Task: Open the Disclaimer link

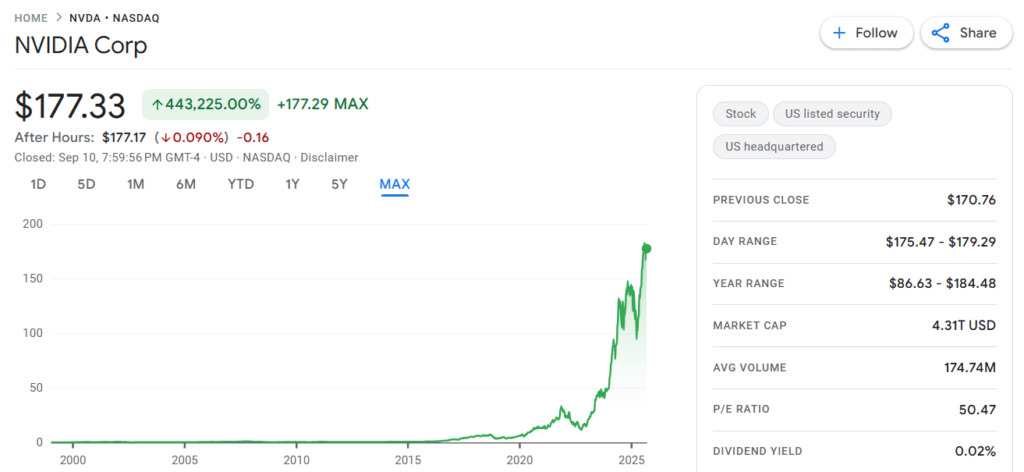Action: (329, 157)
